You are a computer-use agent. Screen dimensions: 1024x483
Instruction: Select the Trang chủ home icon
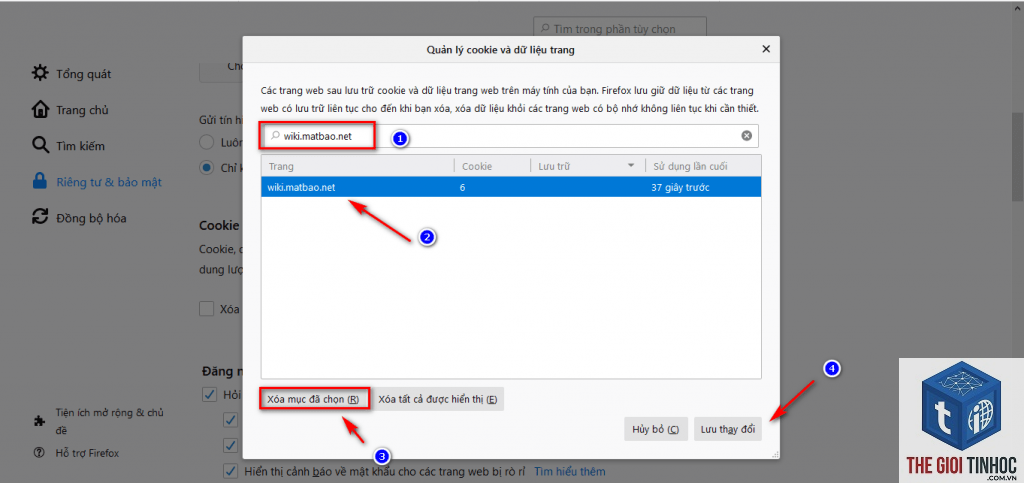tap(40, 109)
